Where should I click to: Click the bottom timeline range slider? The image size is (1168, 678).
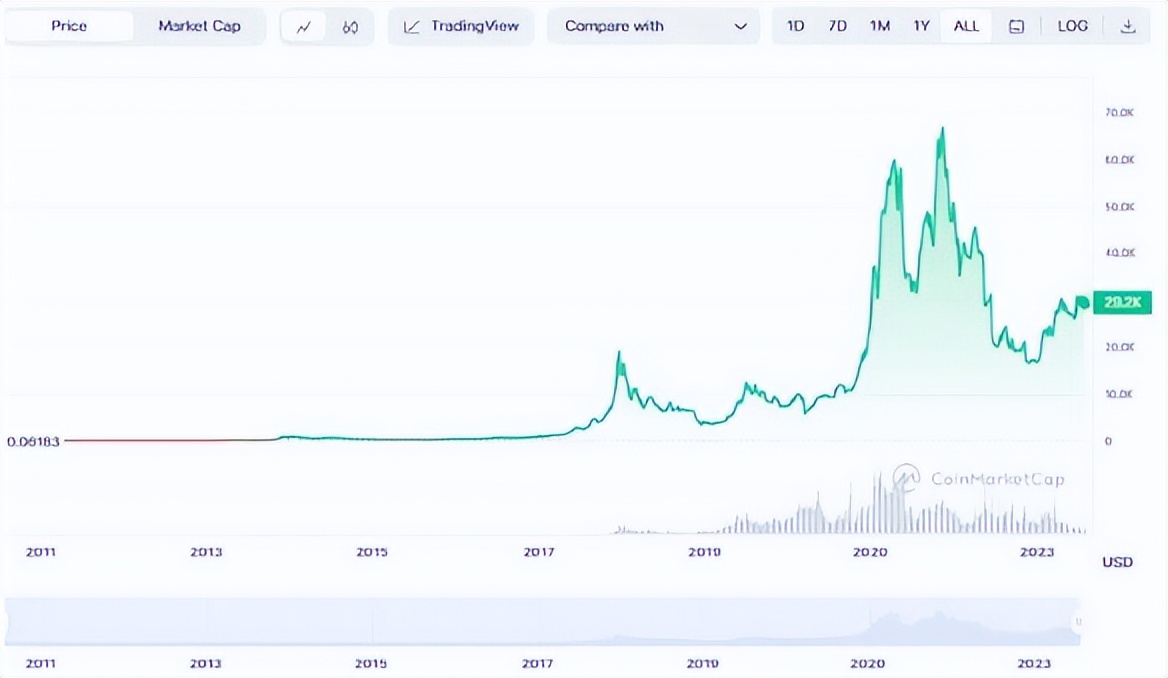[x=540, y=622]
